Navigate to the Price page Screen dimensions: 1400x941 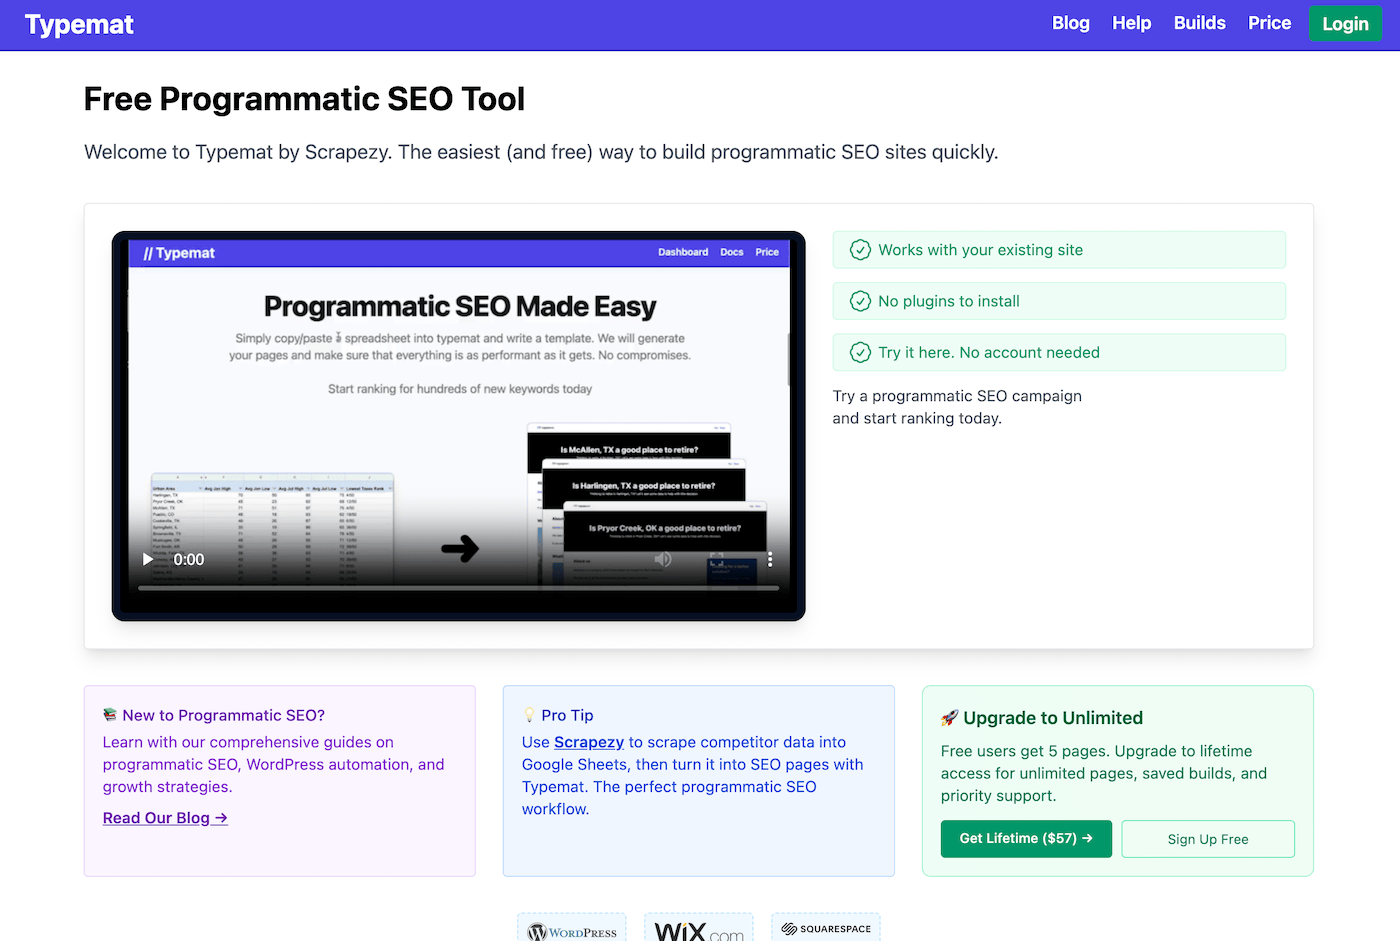tap(1269, 23)
